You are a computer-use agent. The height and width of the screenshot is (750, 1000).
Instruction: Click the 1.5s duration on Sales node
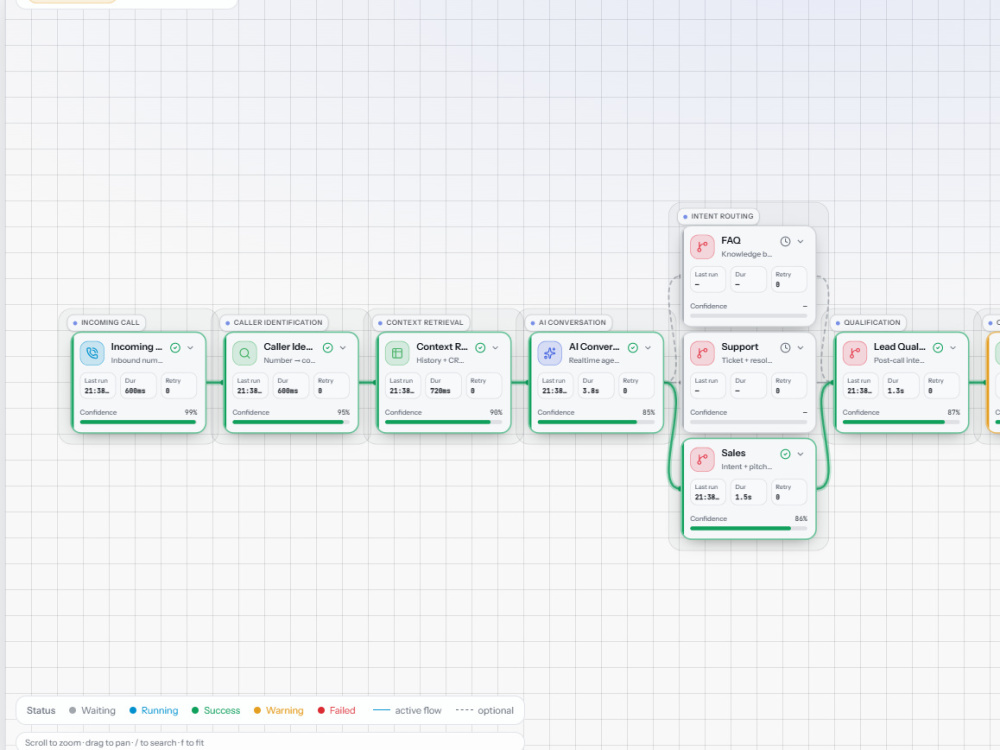tap(744, 497)
